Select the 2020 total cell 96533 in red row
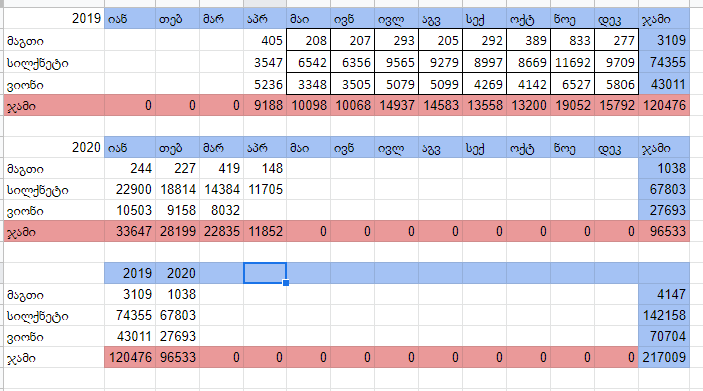Viewport: 703px width, 391px height. click(664, 231)
